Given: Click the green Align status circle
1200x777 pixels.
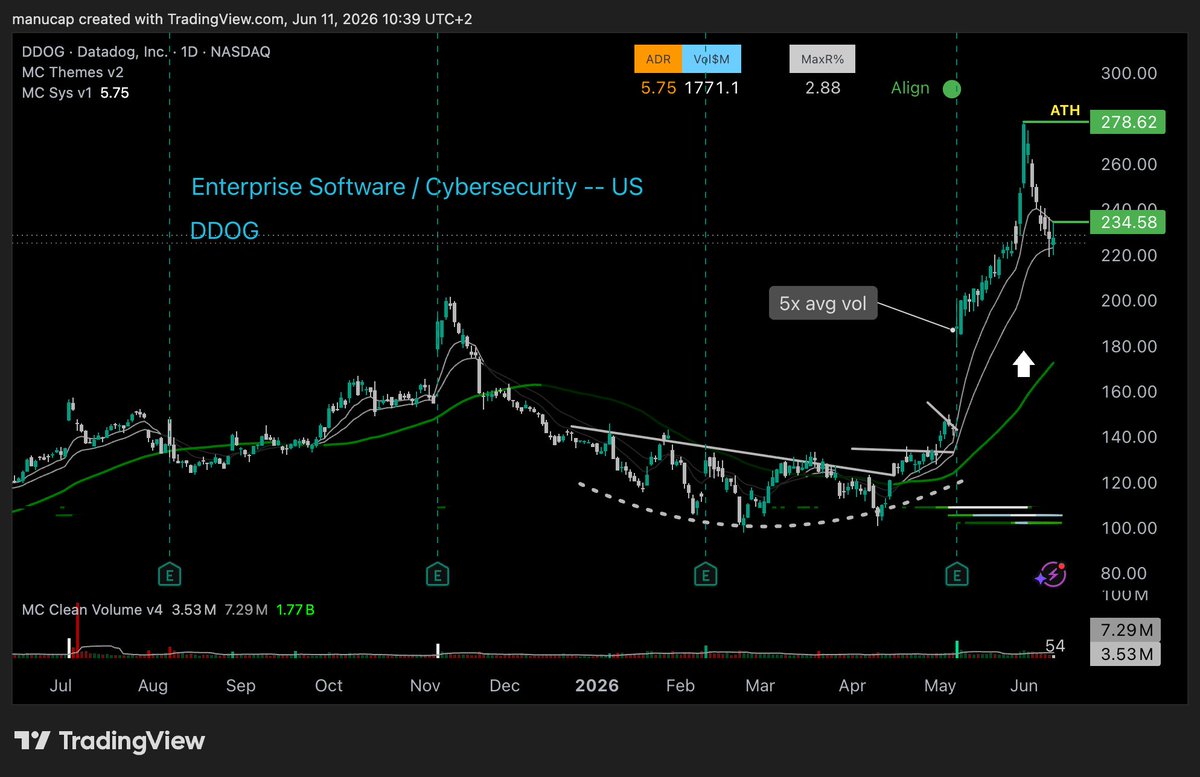Looking at the screenshot, I should coord(952,89).
